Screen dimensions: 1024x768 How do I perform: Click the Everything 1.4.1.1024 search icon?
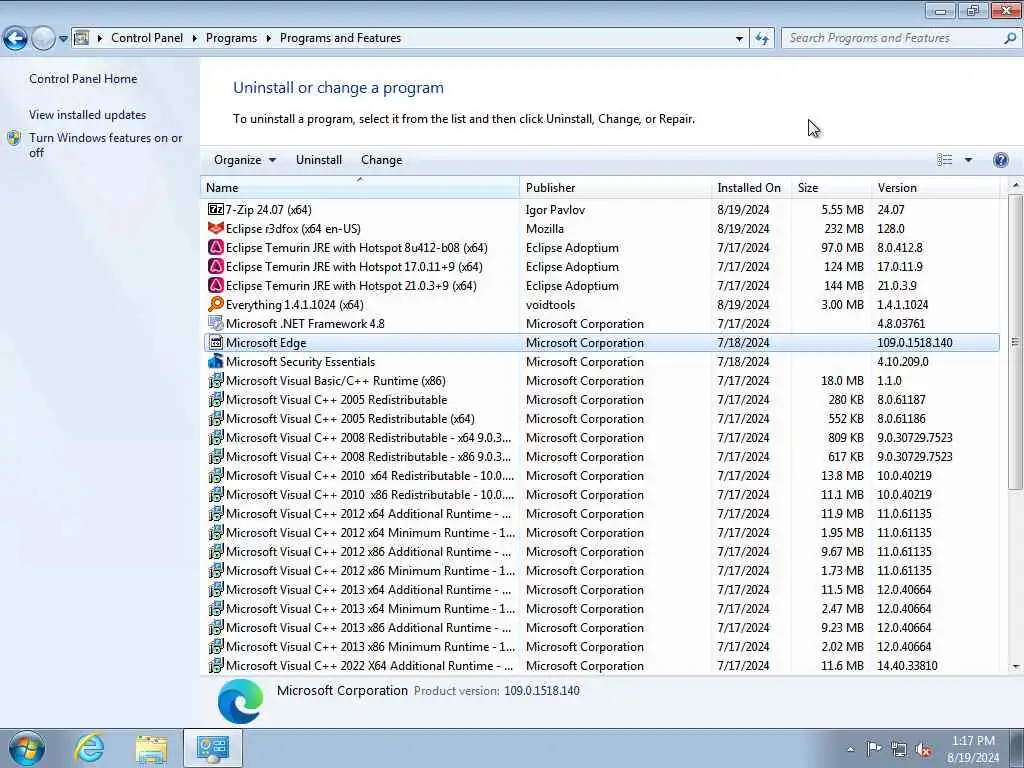pos(216,304)
